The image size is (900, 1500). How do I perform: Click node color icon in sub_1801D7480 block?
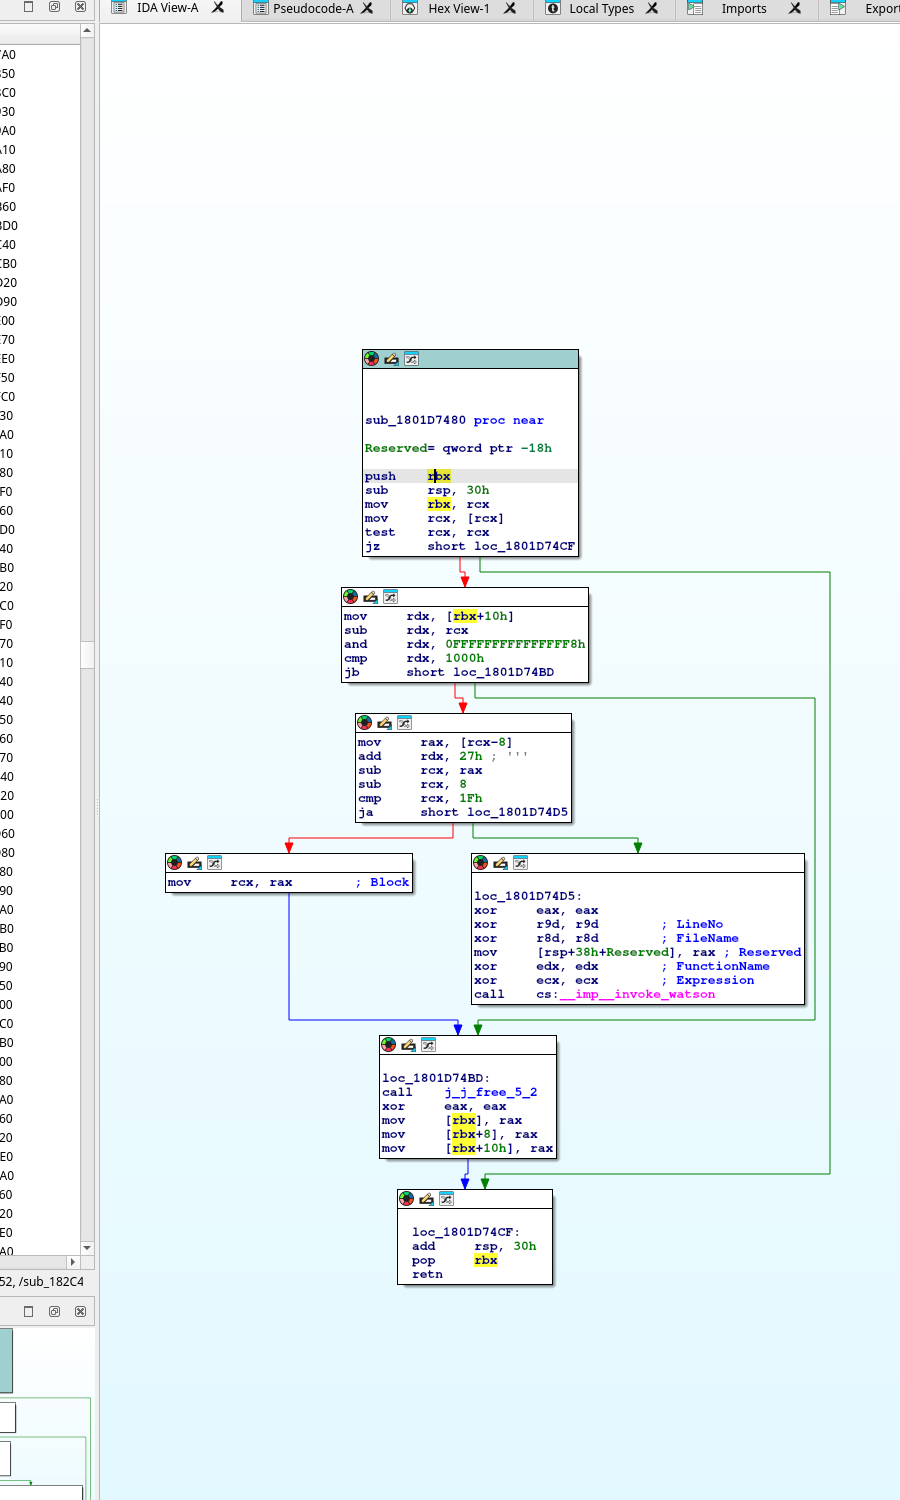pyautogui.click(x=371, y=359)
